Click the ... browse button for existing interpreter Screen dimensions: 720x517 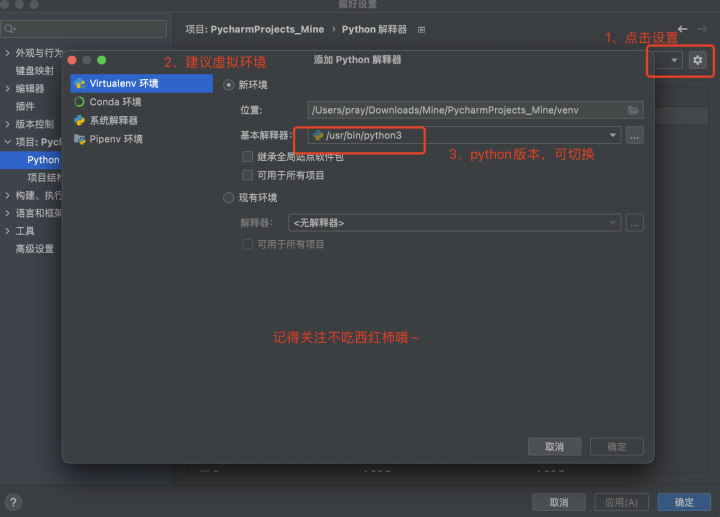point(635,223)
